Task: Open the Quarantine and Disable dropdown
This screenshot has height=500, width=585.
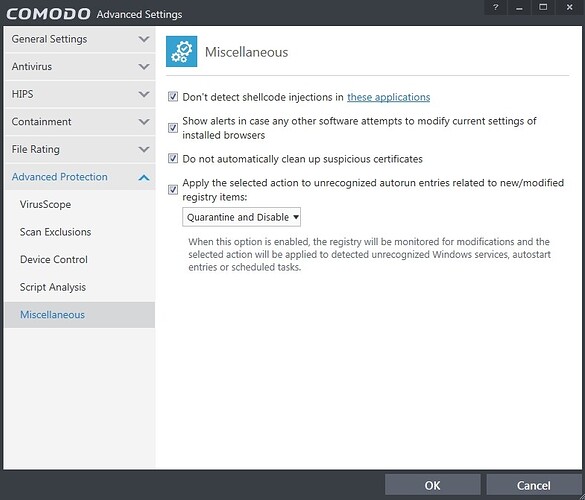Action: tap(241, 217)
